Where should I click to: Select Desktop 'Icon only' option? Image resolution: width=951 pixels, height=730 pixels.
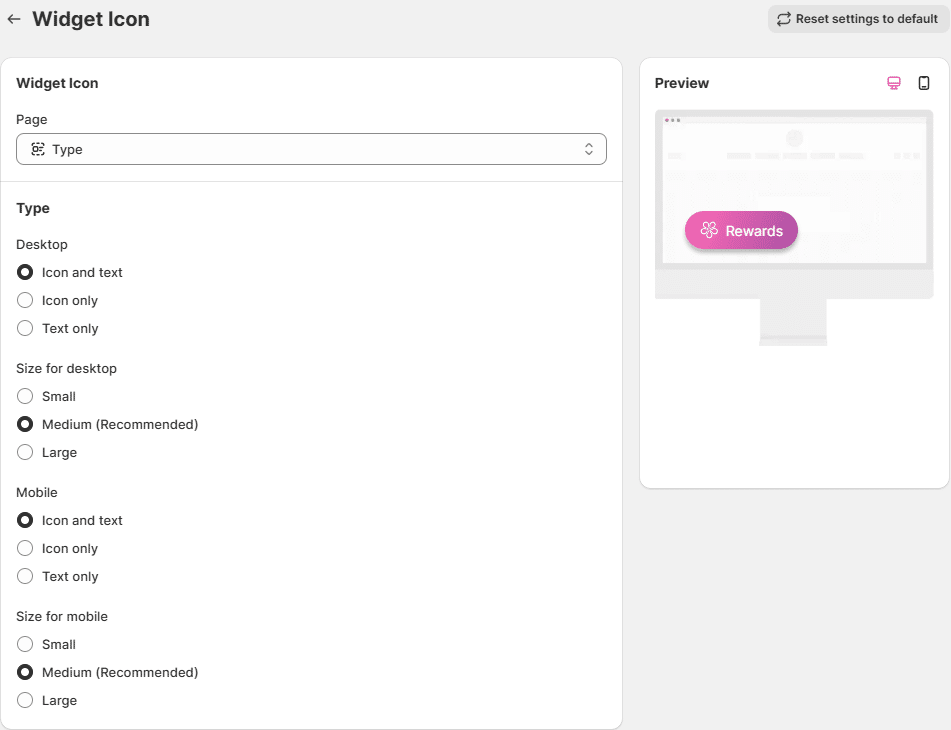[26, 300]
